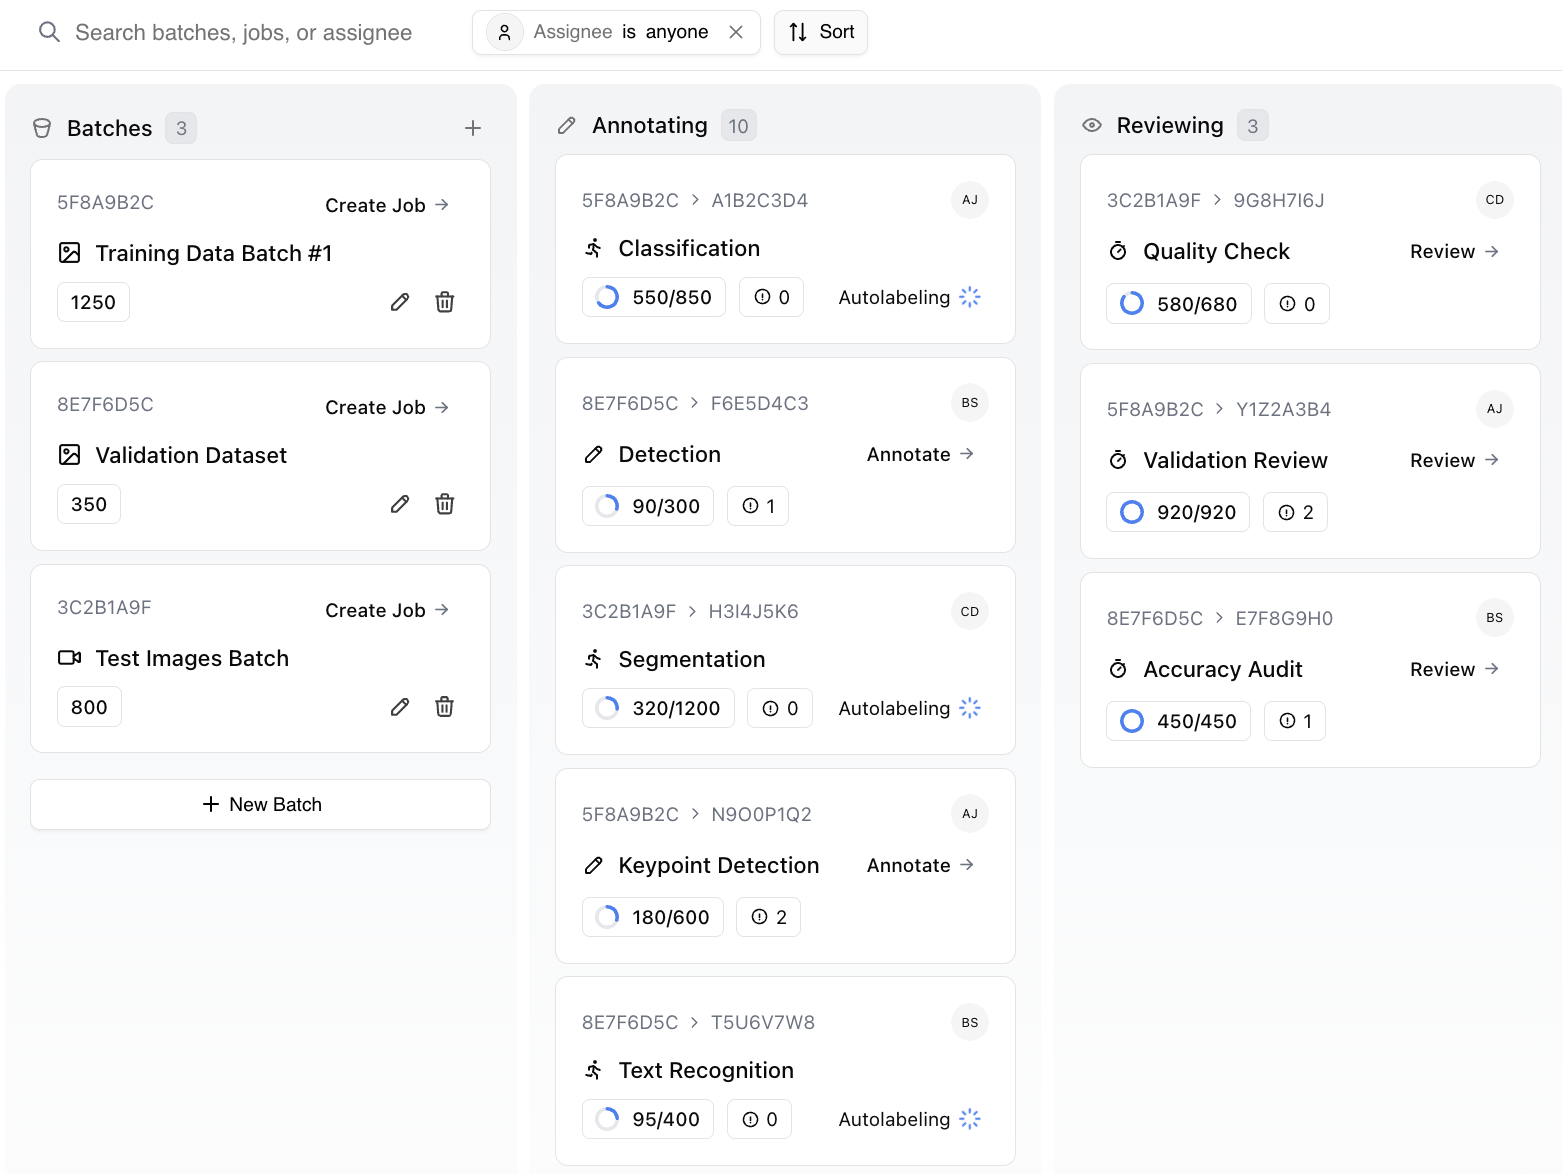Click the New Batch button
The image size is (1562, 1174).
coord(260,804)
